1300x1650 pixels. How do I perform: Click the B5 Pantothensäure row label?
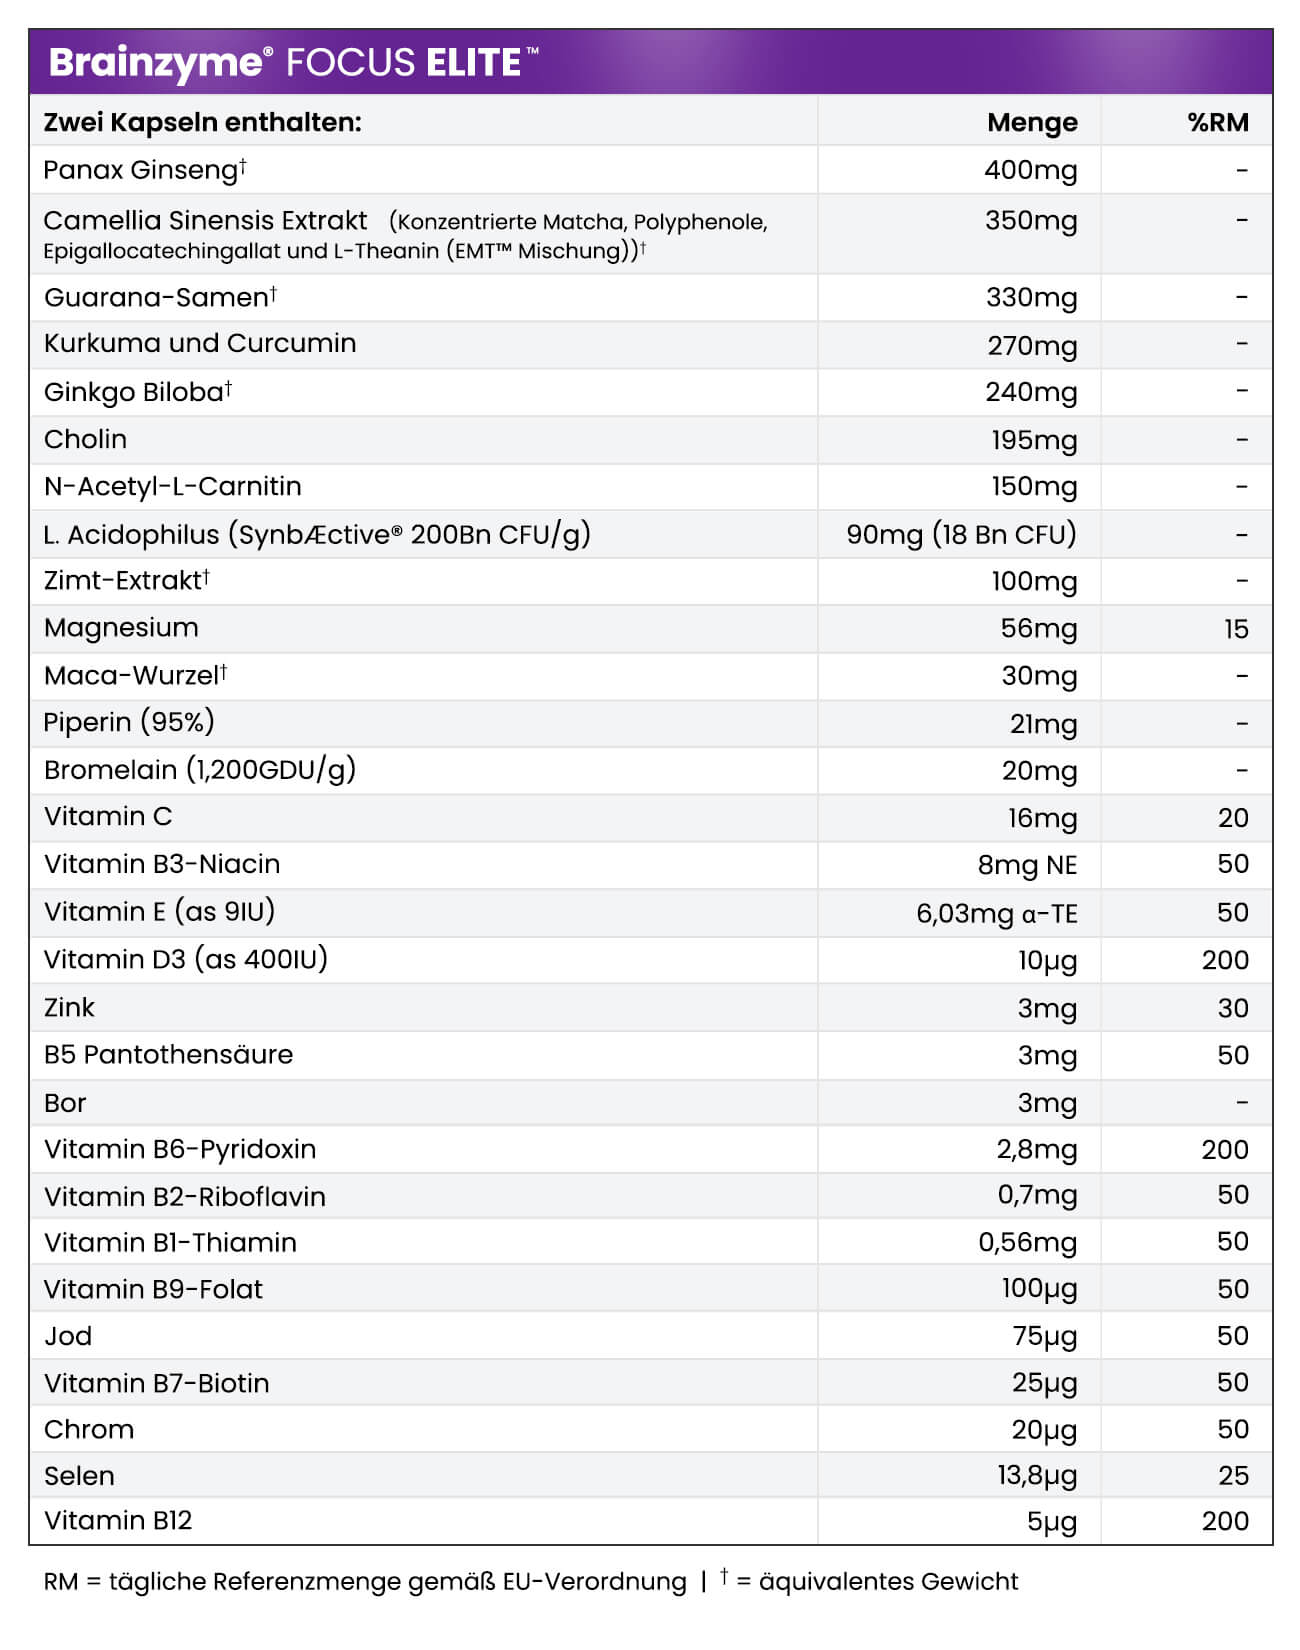[168, 1055]
